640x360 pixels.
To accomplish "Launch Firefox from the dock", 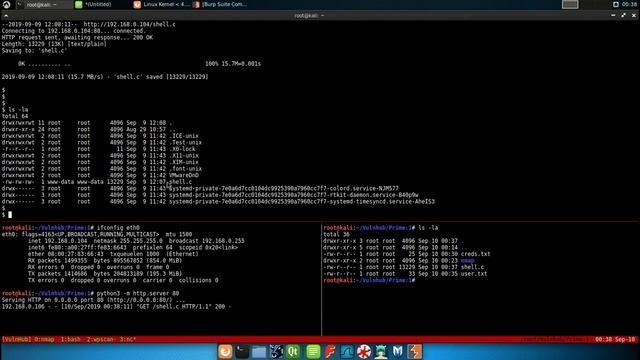I will click(x=225, y=351).
